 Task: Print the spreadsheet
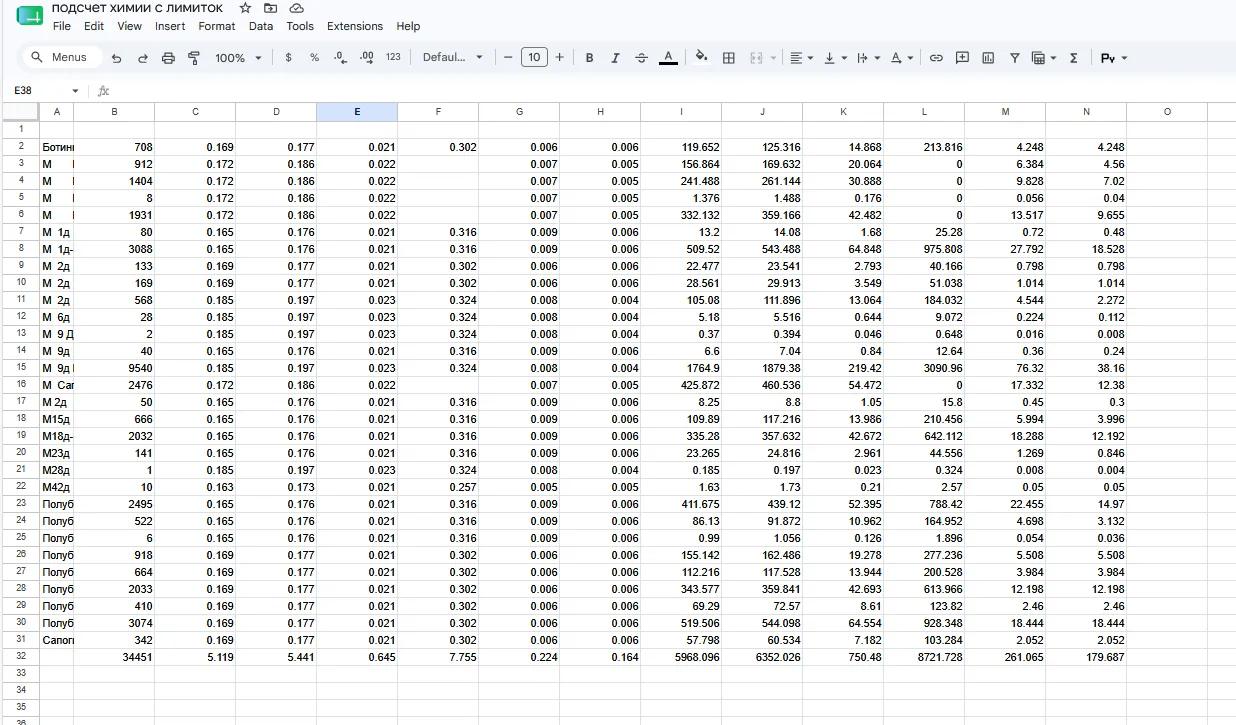tap(168, 58)
